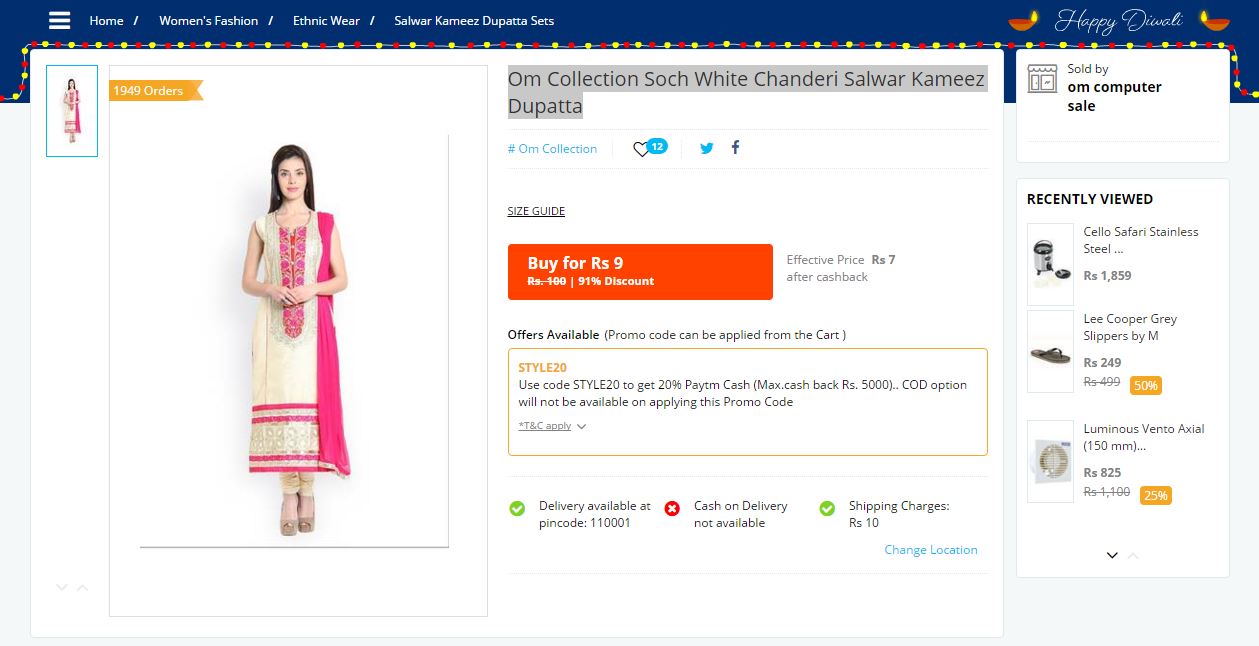Click seller name om computer sale
The image size is (1259, 646).
[x=1114, y=96]
